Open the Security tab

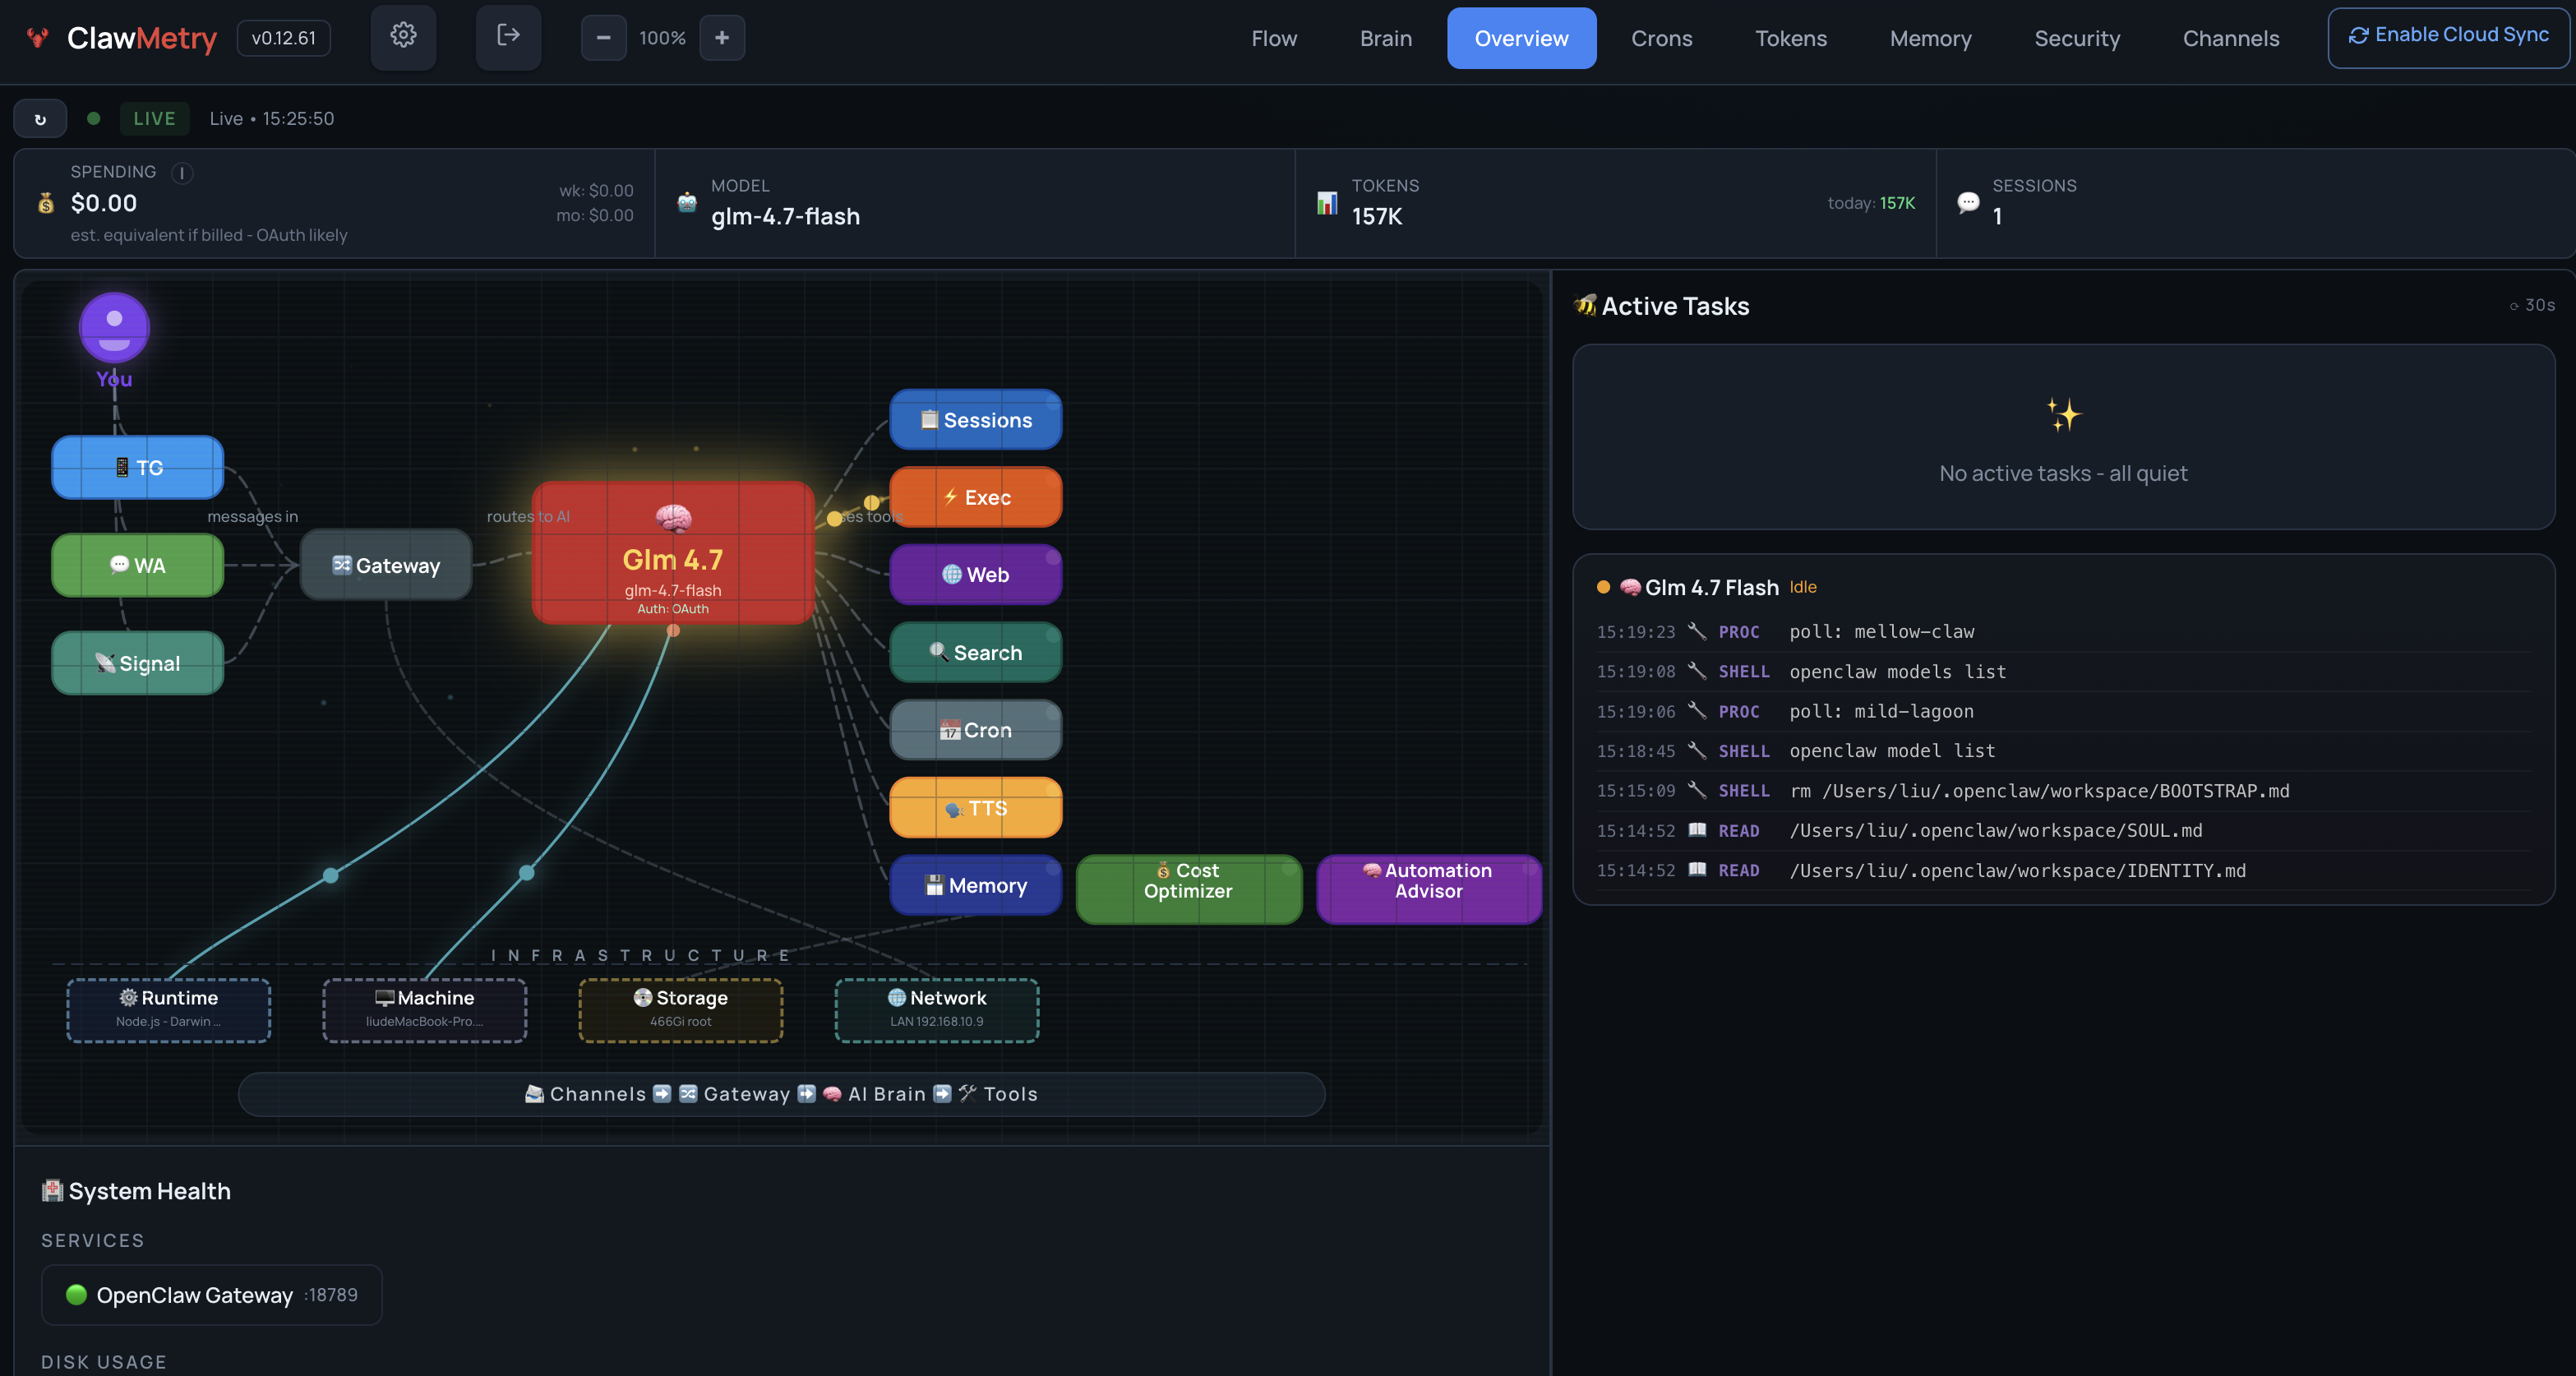[2076, 39]
